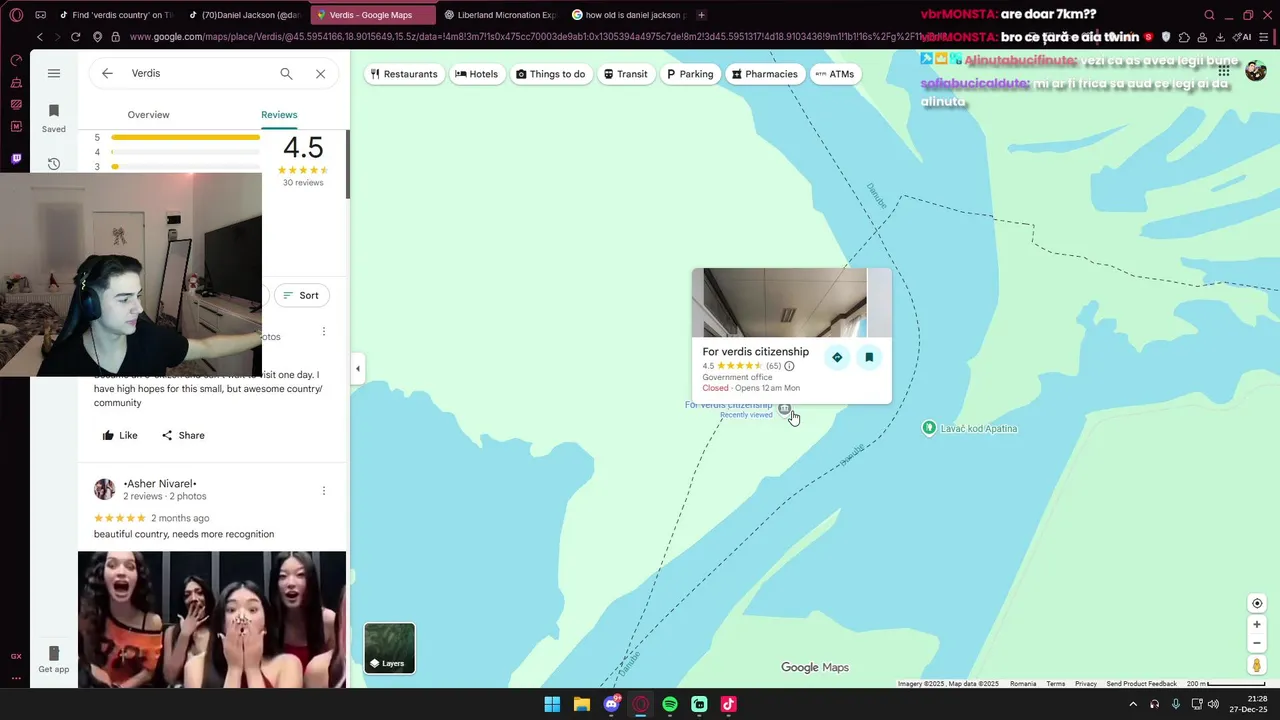Save For verdis citizenship bookmark icon
This screenshot has width=1280, height=720.
pos(869,357)
